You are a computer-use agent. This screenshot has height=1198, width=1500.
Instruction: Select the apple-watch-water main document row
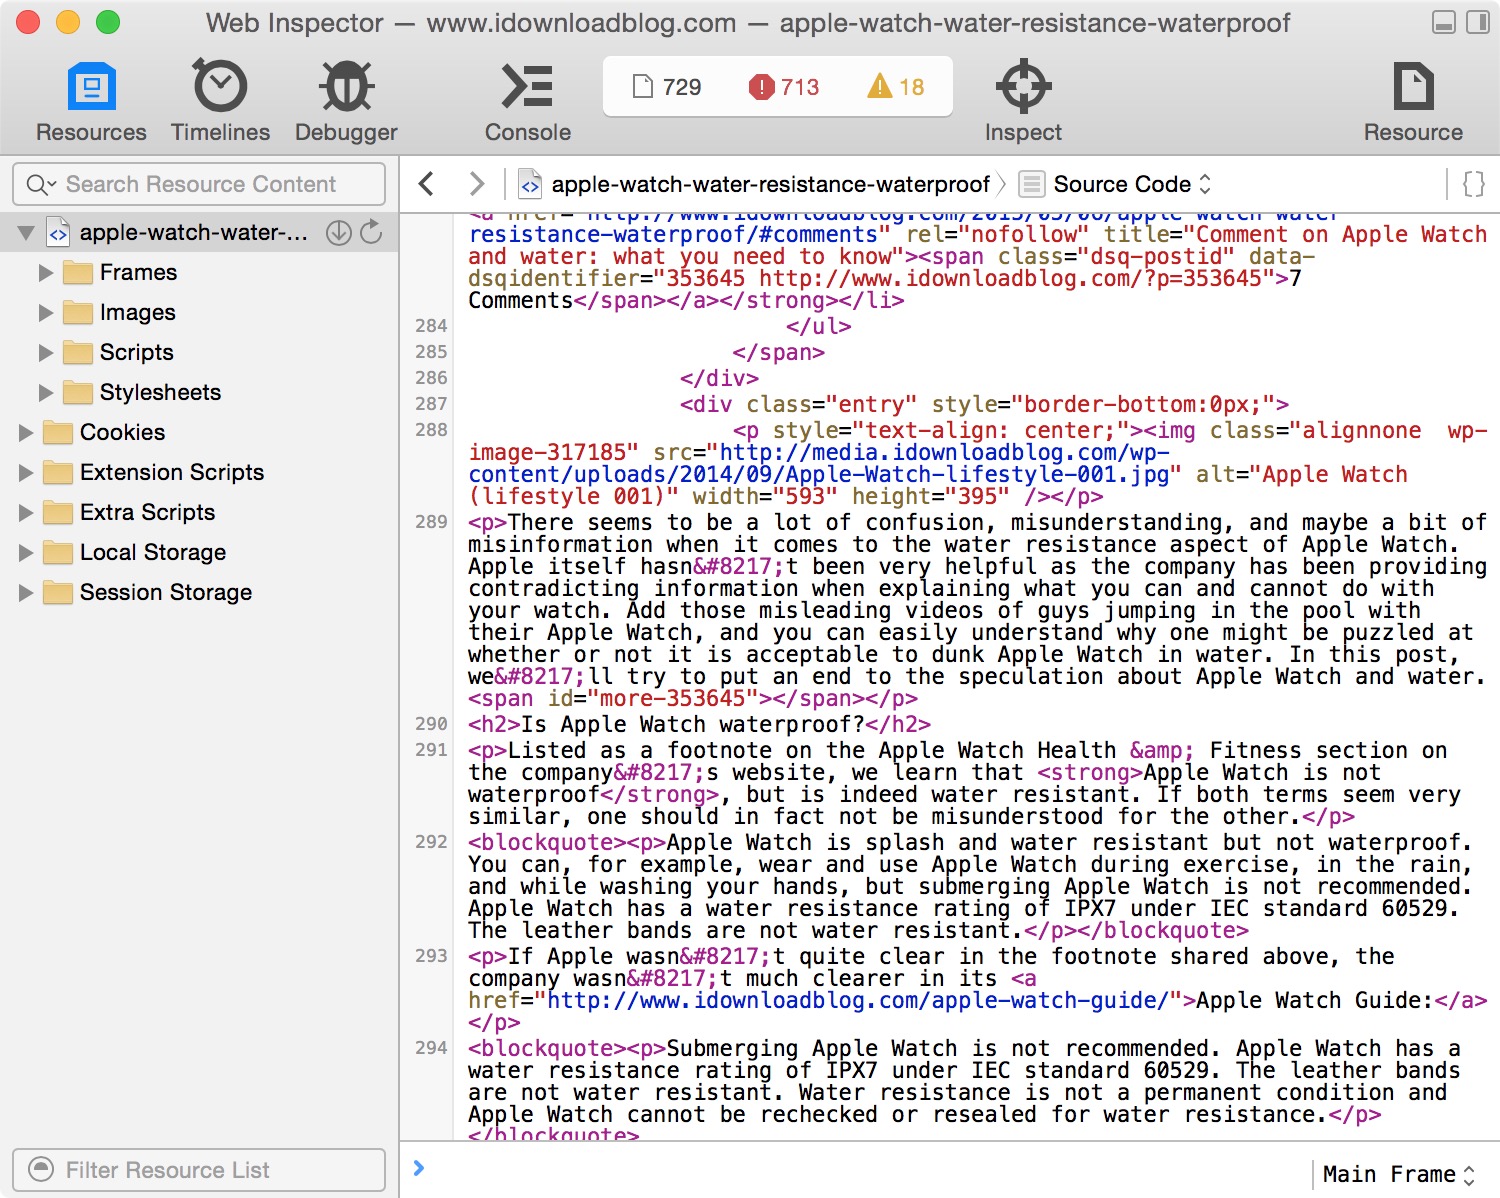(199, 232)
